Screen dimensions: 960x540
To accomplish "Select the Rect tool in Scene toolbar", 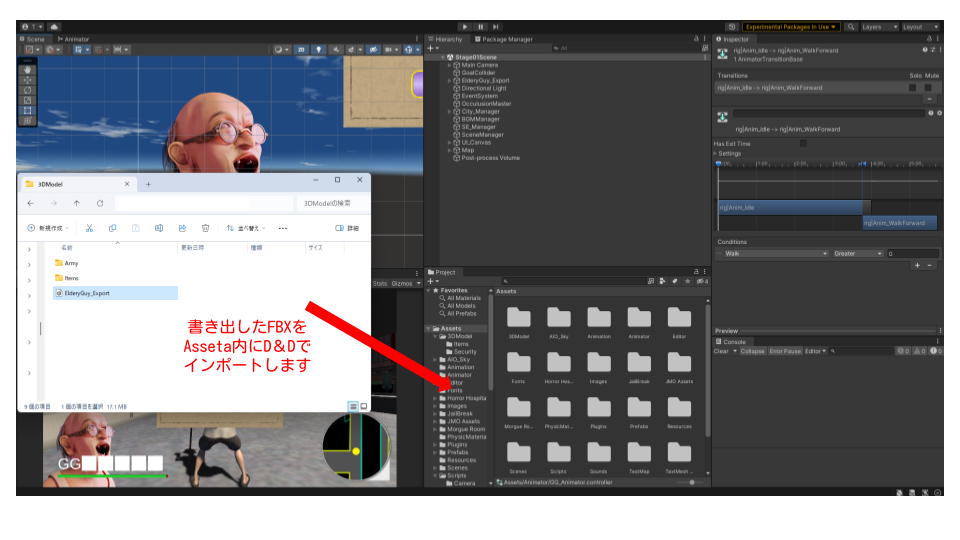I will 28,110.
